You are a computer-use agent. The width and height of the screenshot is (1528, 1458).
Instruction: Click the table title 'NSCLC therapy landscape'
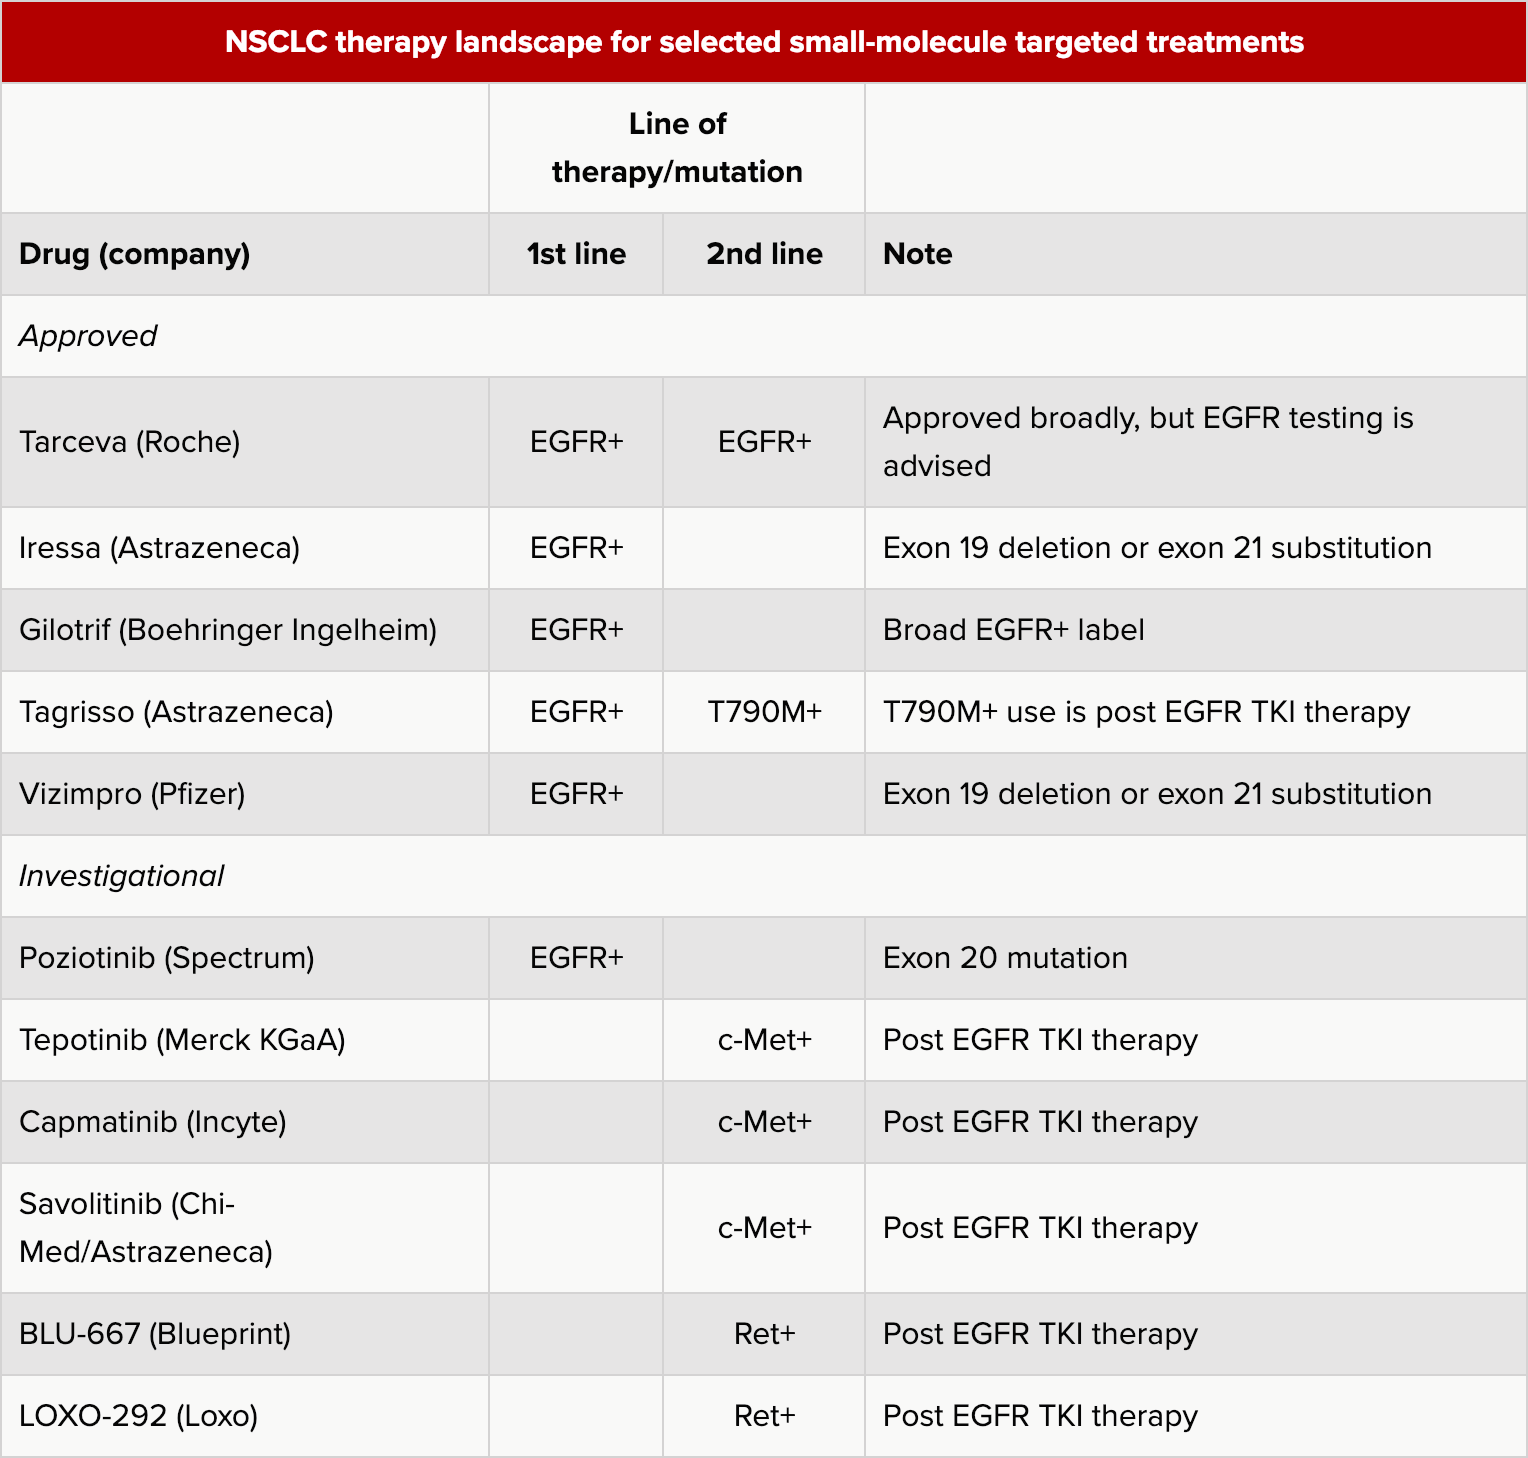764,42
